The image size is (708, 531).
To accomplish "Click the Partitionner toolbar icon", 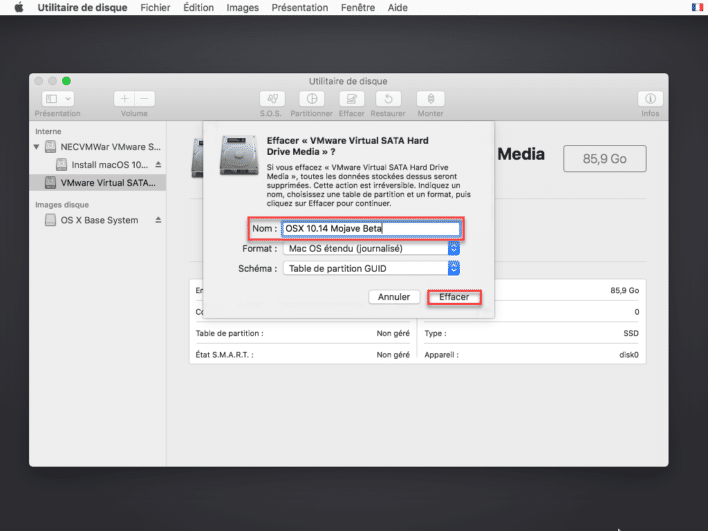I will tap(312, 98).
